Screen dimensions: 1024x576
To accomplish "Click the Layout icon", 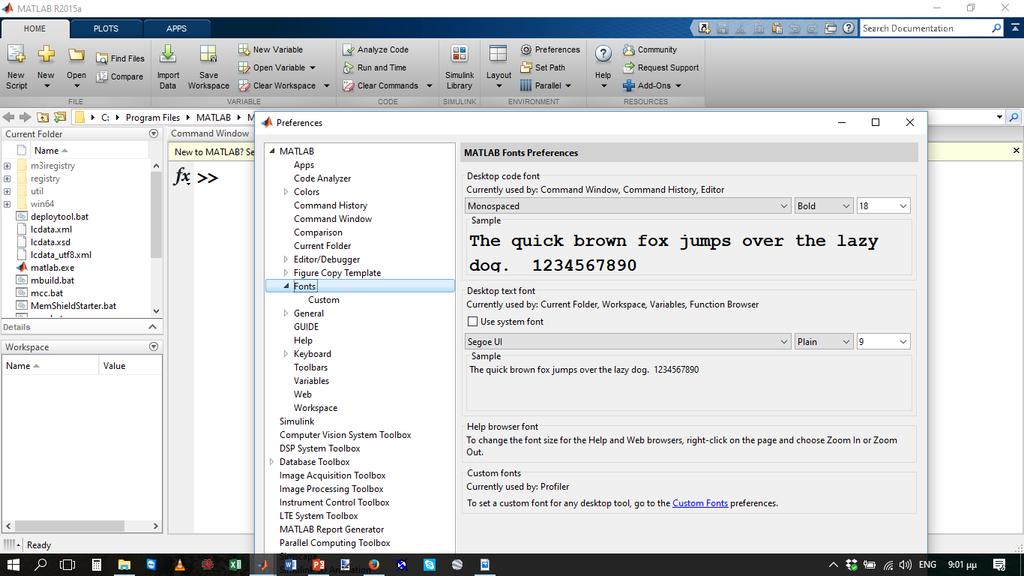I will point(498,54).
